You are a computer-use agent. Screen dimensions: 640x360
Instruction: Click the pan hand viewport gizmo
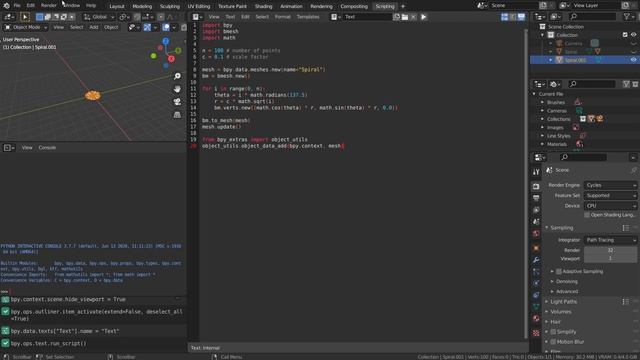click(x=177, y=89)
